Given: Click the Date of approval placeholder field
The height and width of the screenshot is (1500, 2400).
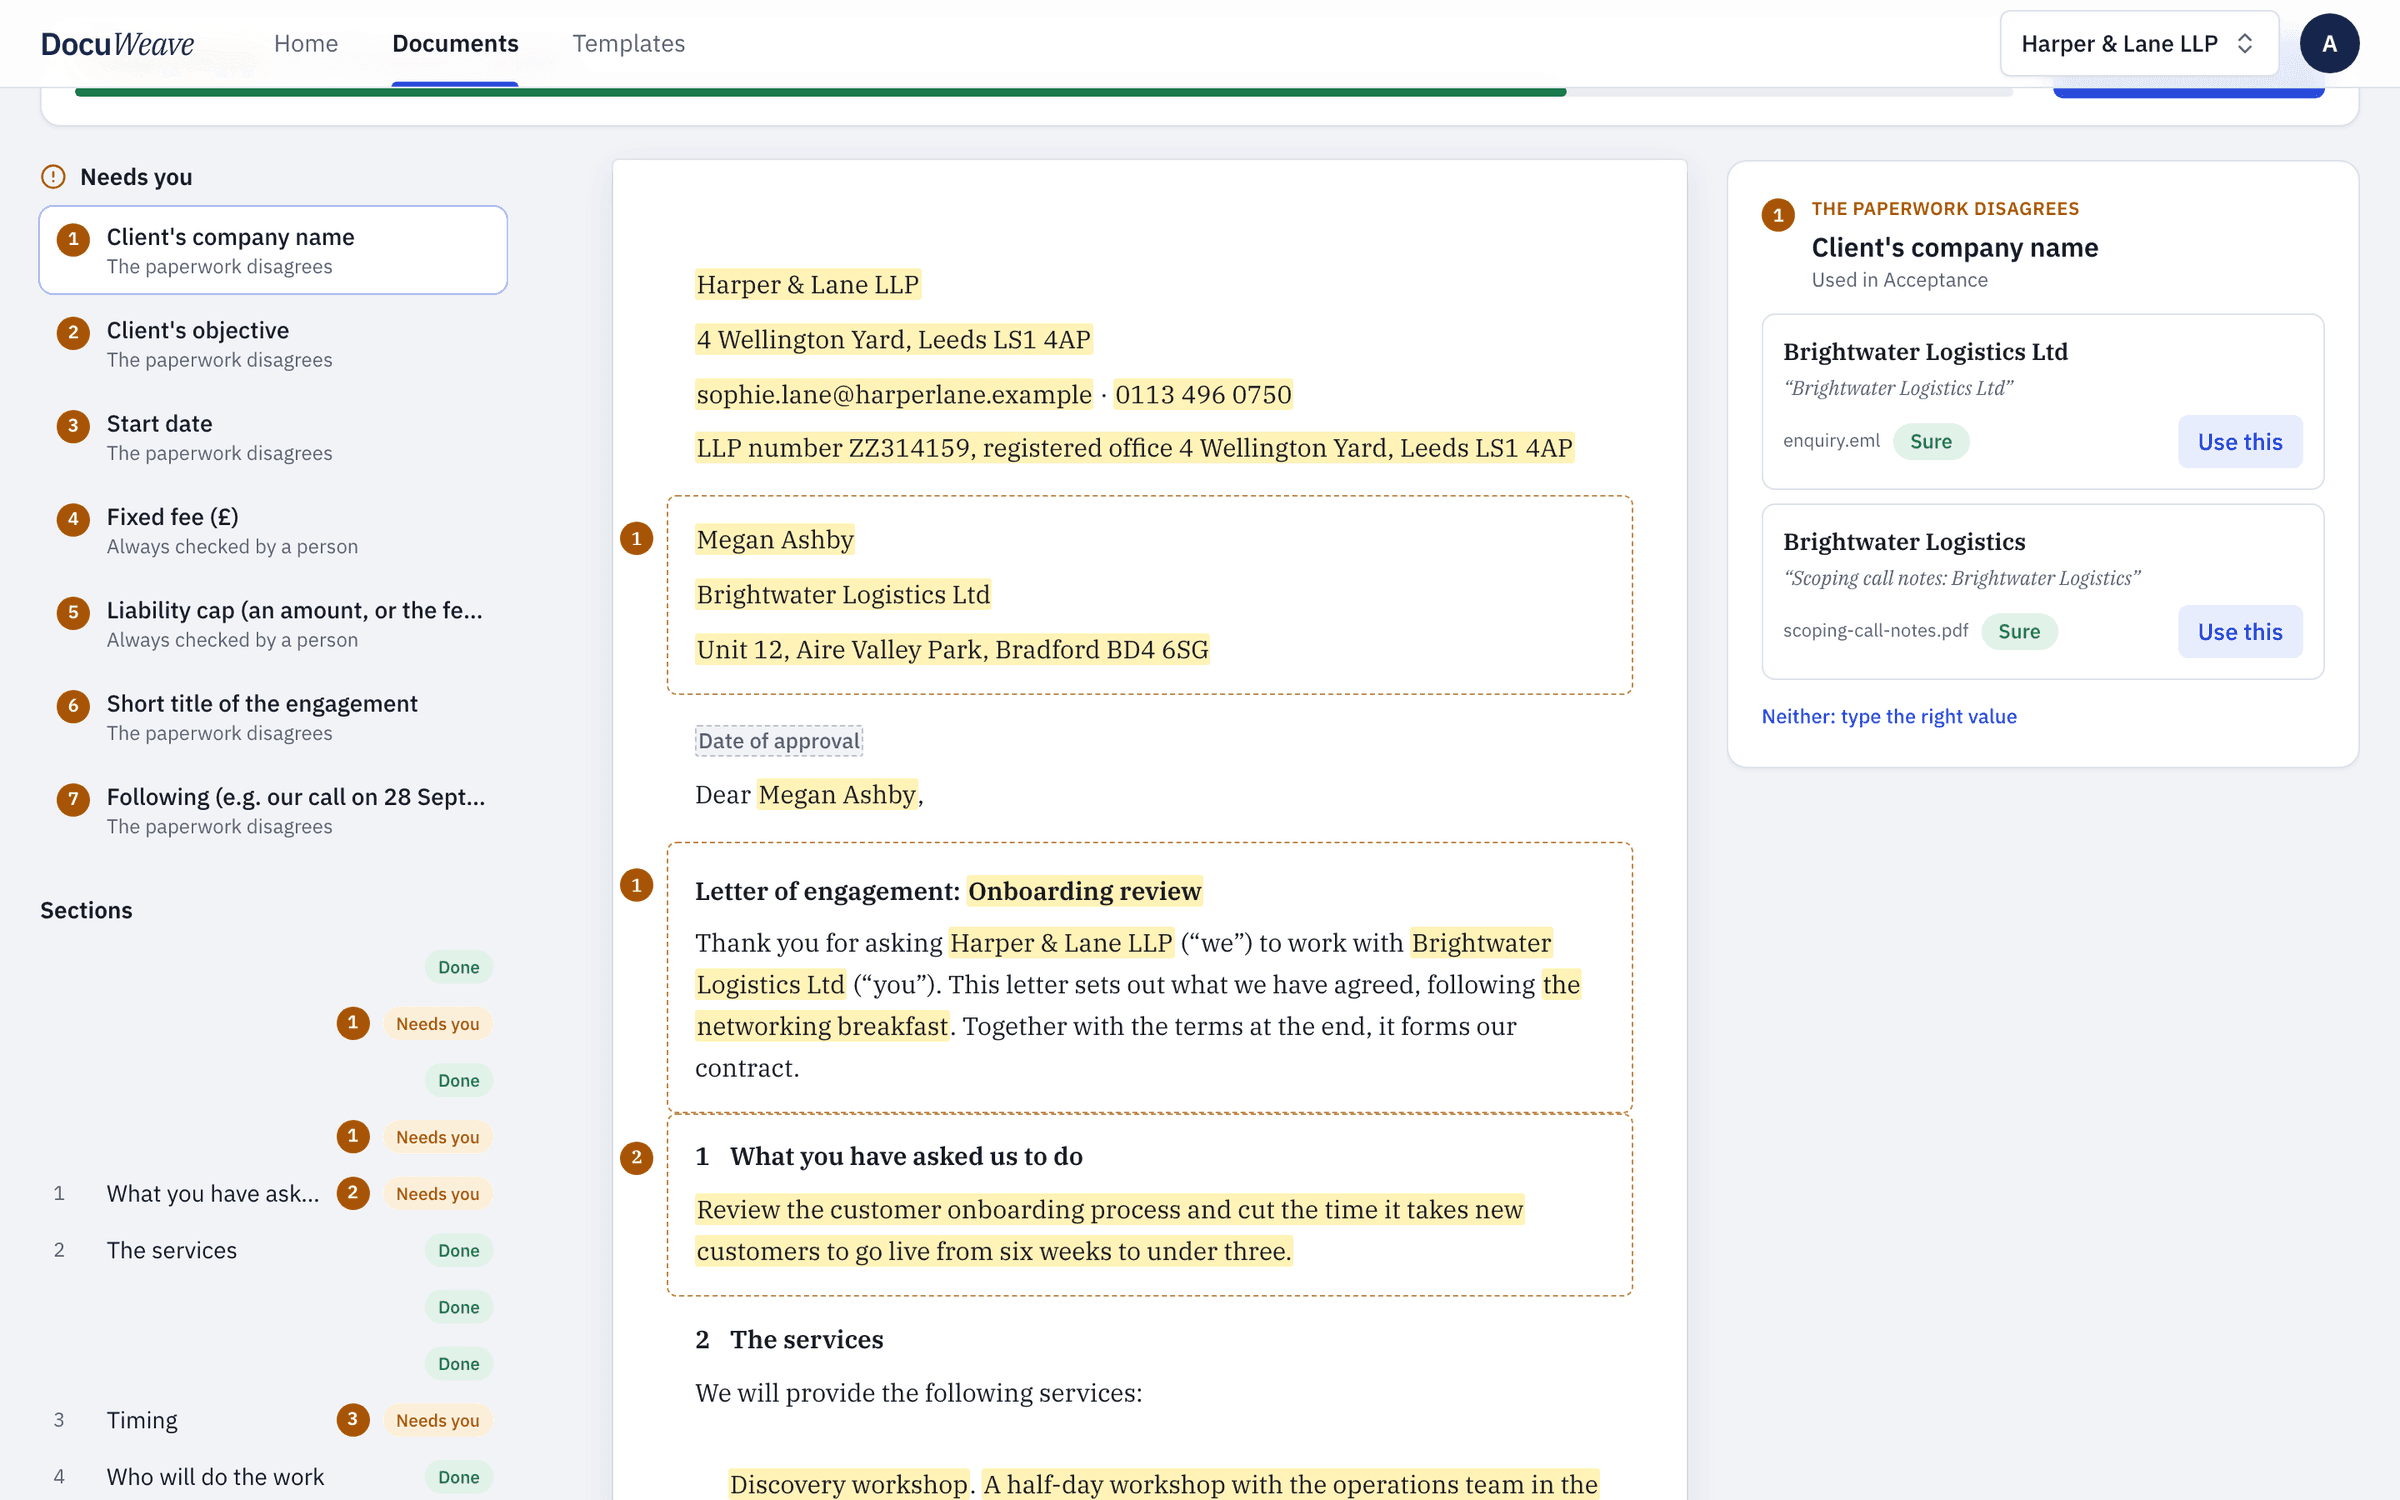Looking at the screenshot, I should (x=779, y=741).
